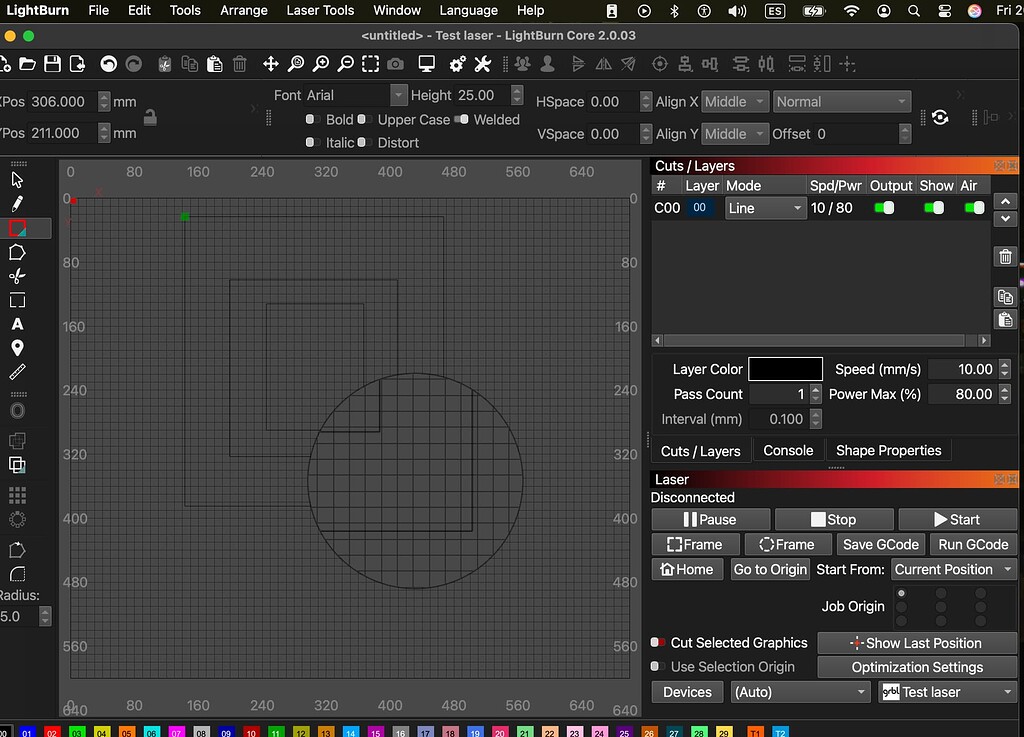Disable Output for layer C00

884,208
